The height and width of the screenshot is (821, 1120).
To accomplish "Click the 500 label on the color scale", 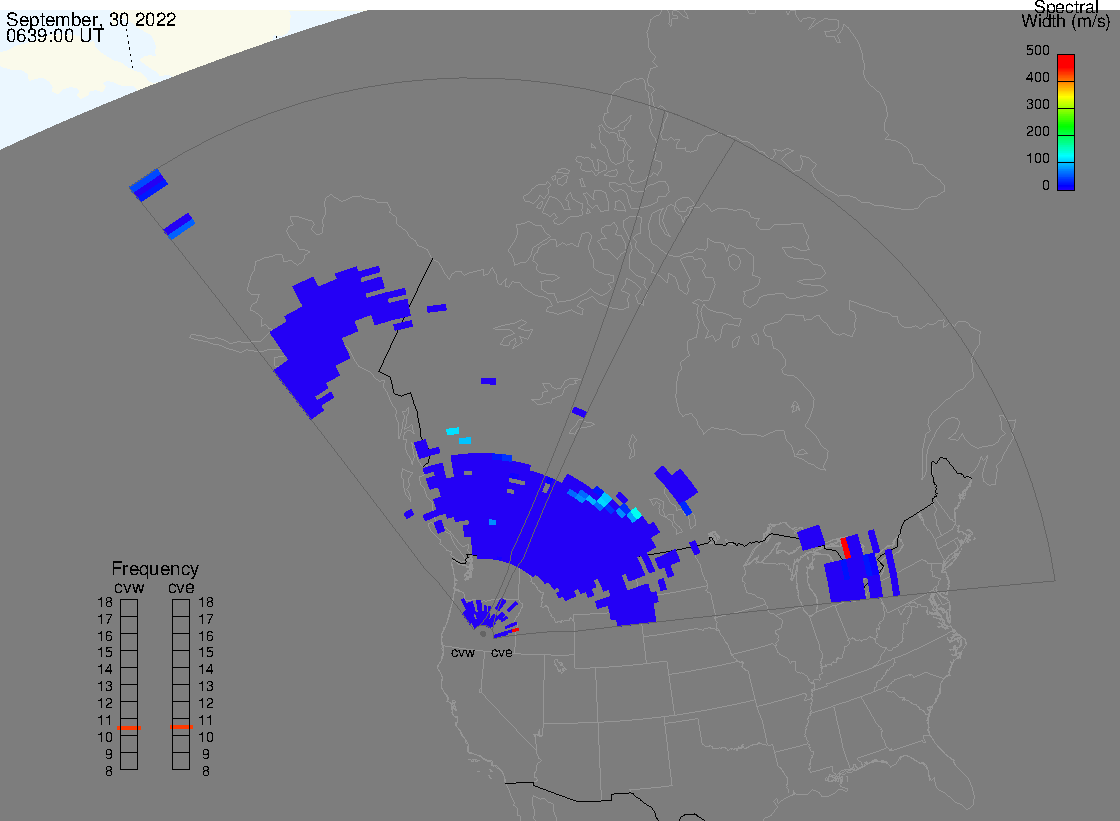I will tap(1037, 50).
